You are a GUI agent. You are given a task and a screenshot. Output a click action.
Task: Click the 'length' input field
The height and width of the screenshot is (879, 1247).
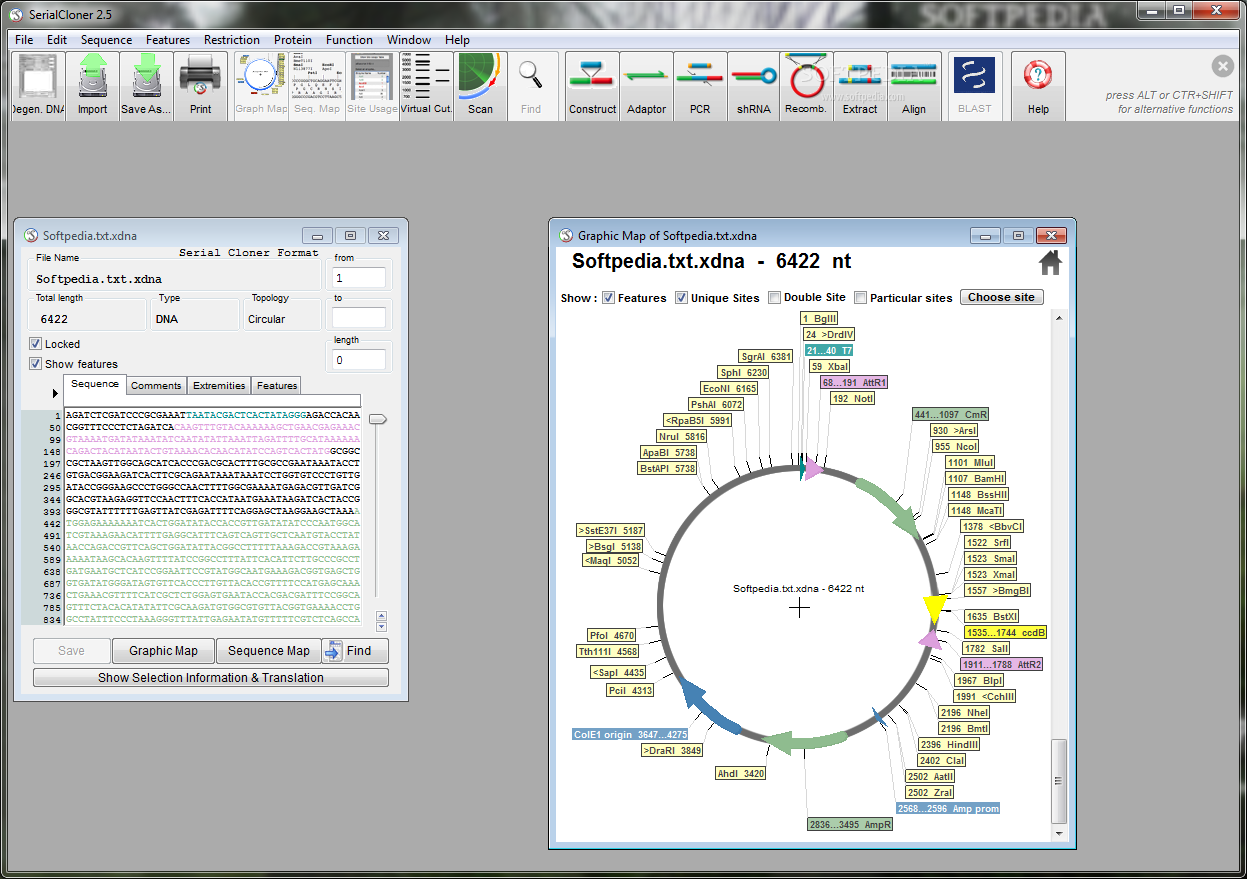(359, 359)
